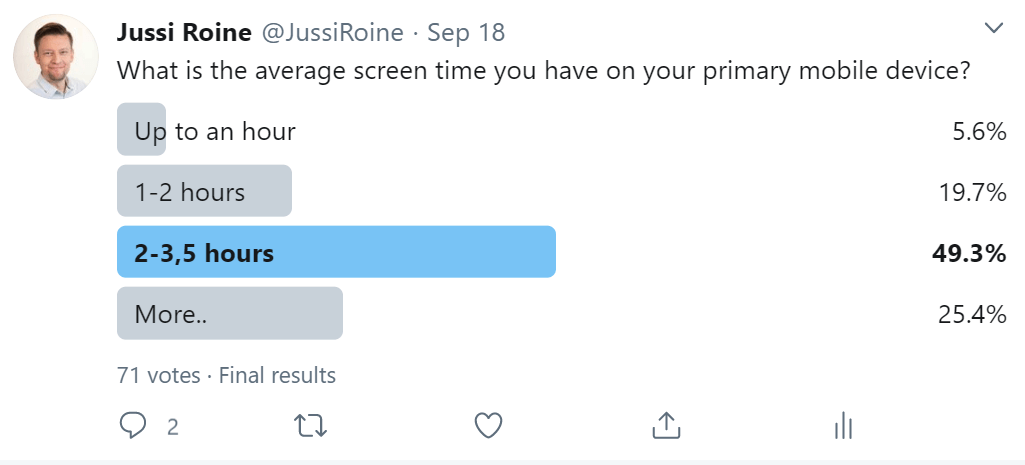The height and width of the screenshot is (465, 1025).
Task: Click the reply count number 2
Action: point(173,428)
